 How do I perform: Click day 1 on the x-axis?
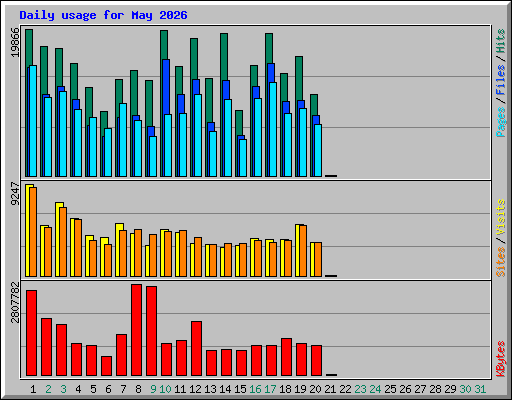33,389
